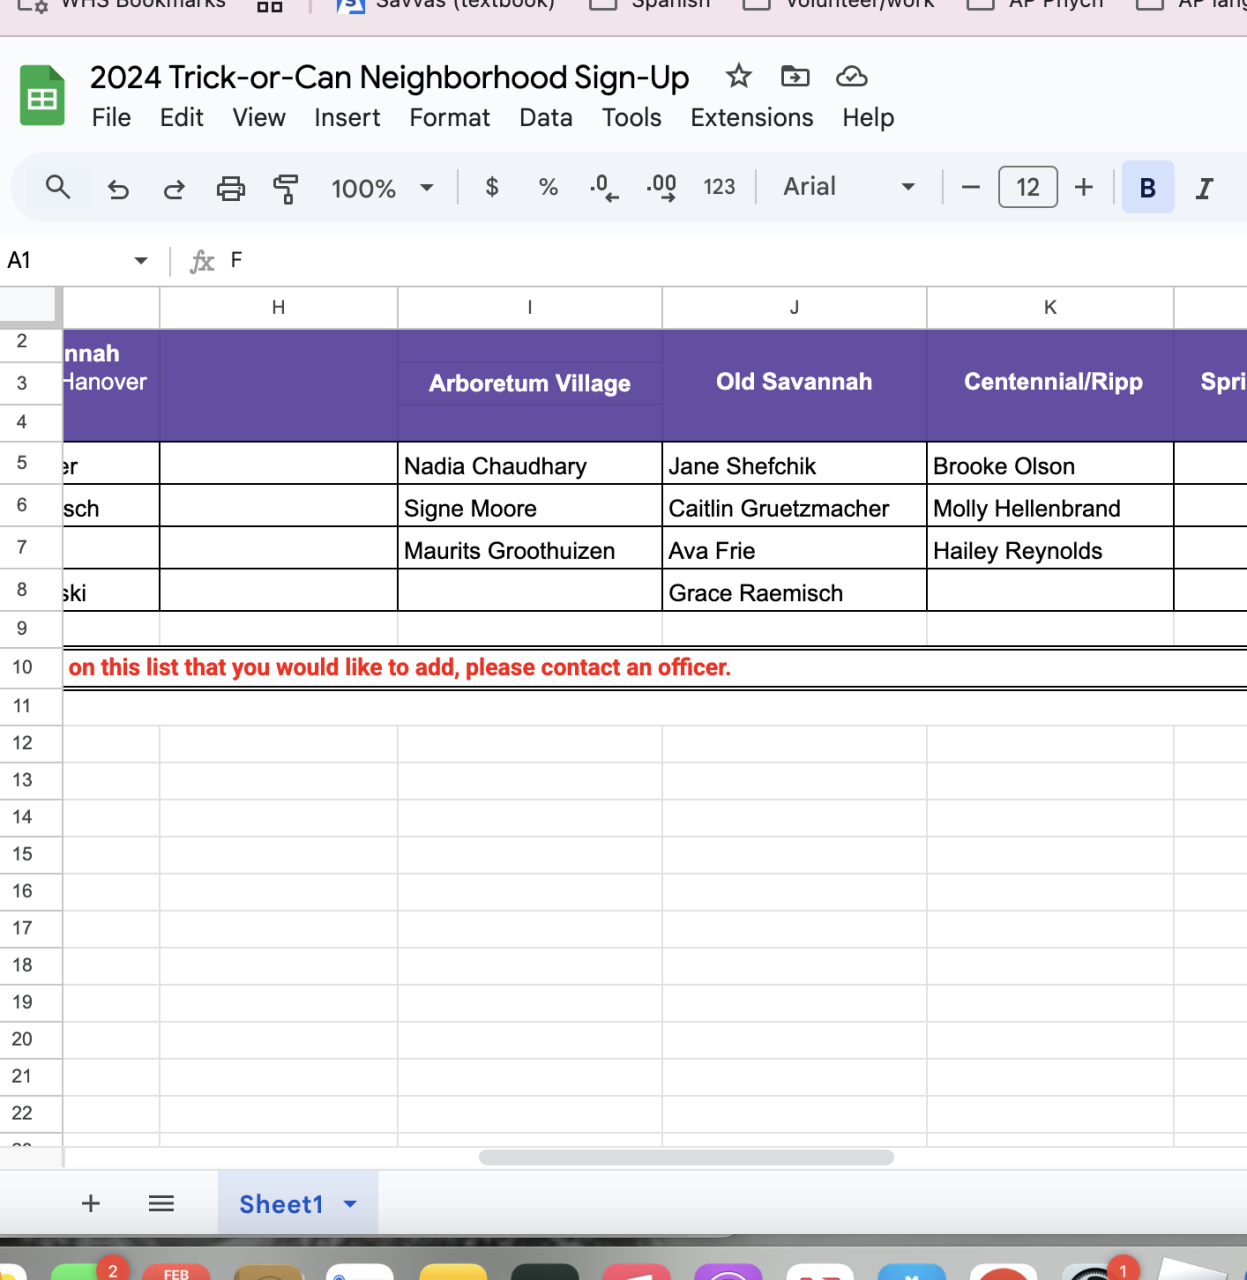Image resolution: width=1247 pixels, height=1280 pixels.
Task: Click into the formula bar
Action: [735, 261]
